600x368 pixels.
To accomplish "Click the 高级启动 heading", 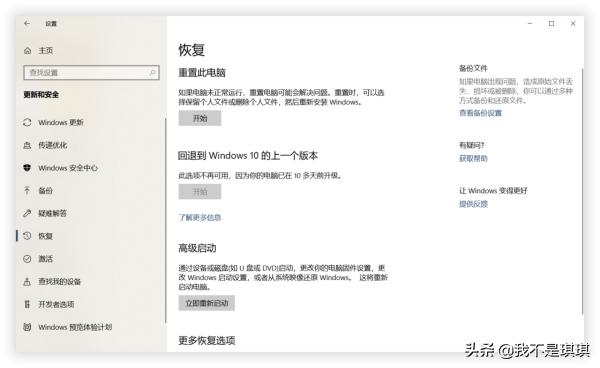I will [x=197, y=248].
